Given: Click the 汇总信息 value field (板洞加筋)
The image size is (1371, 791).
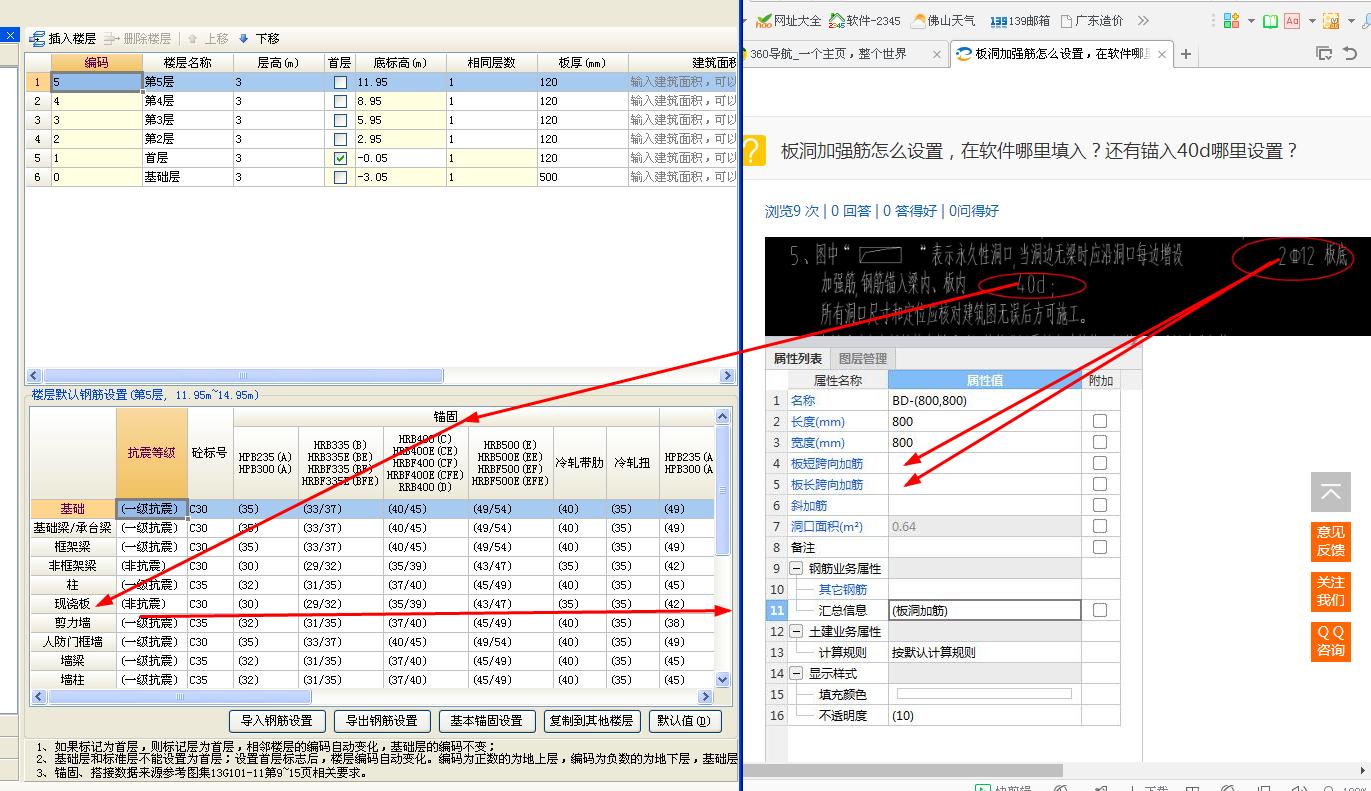Looking at the screenshot, I should pyautogui.click(x=984, y=610).
